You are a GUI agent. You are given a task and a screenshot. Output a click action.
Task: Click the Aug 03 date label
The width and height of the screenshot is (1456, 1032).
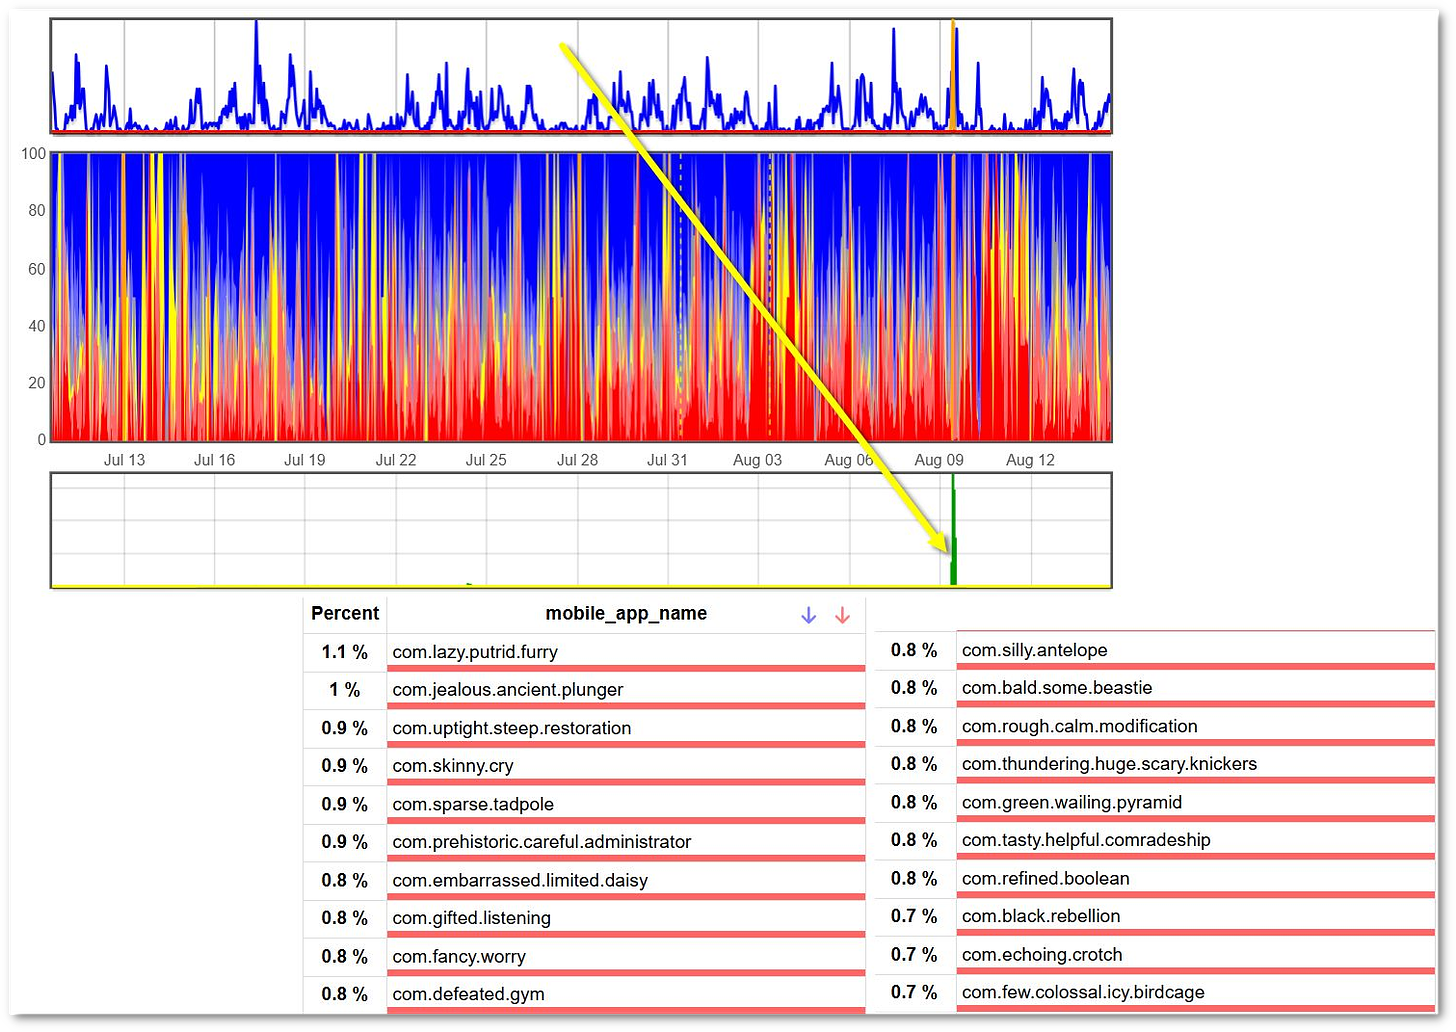(x=757, y=460)
